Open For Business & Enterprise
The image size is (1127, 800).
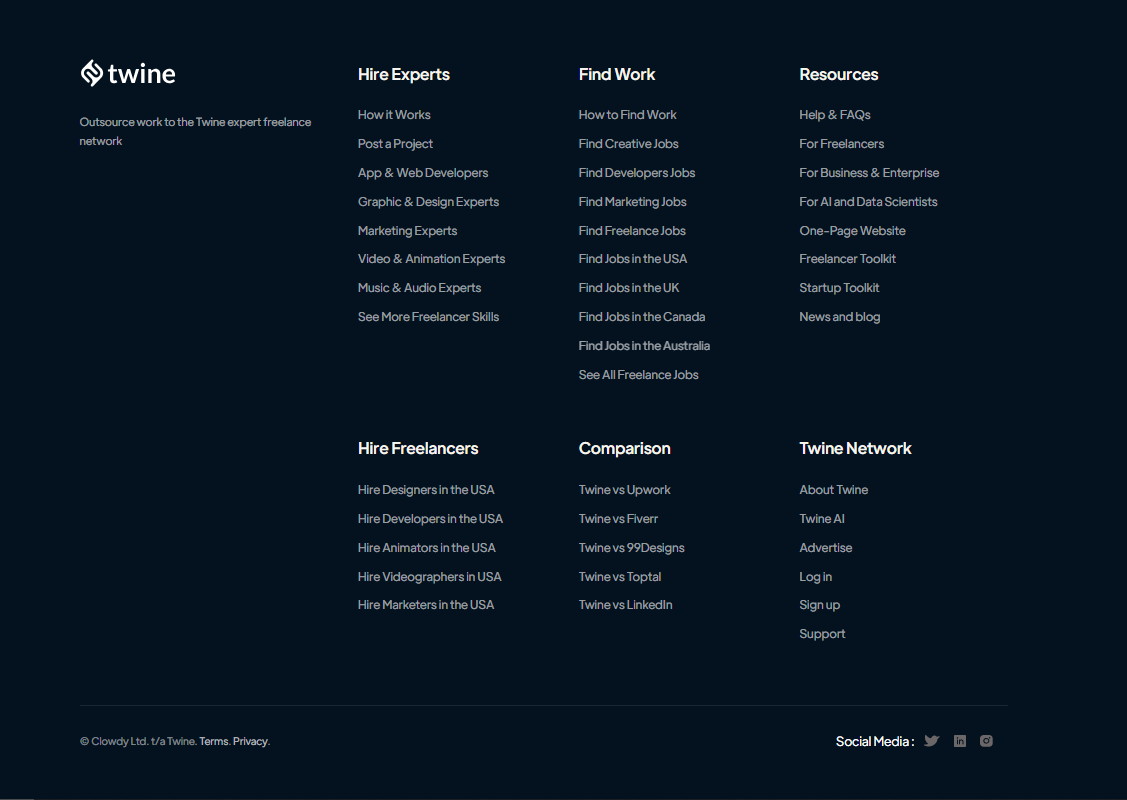pos(869,173)
